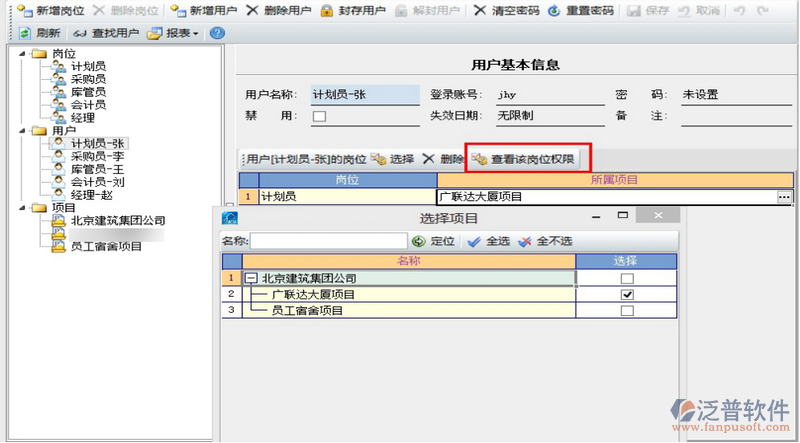This screenshot has width=800, height=443.
Task: Select user 会计员-刘 in tree
Action: [x=97, y=182]
